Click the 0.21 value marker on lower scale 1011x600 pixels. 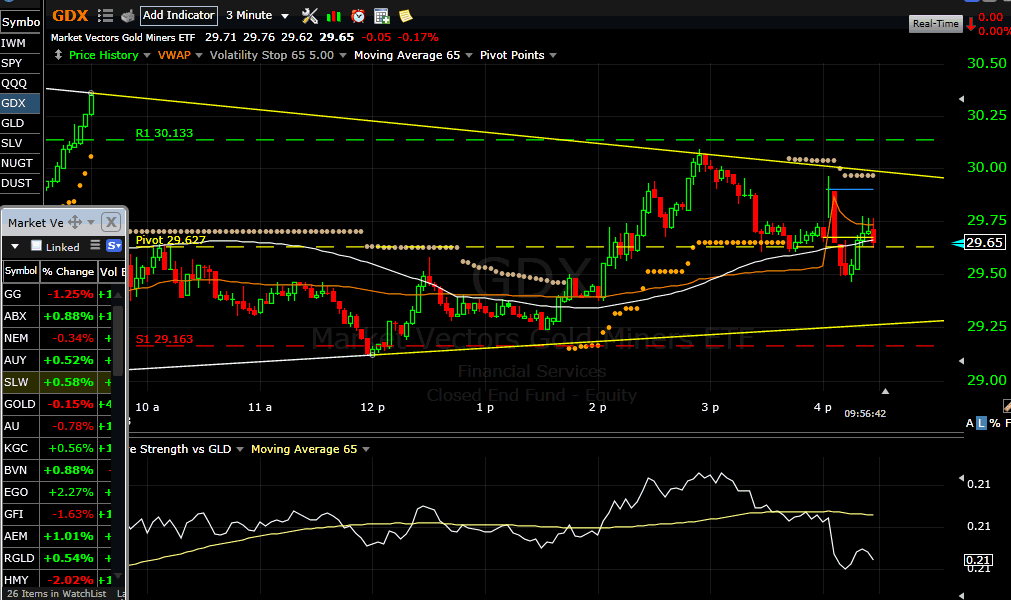coord(978,560)
